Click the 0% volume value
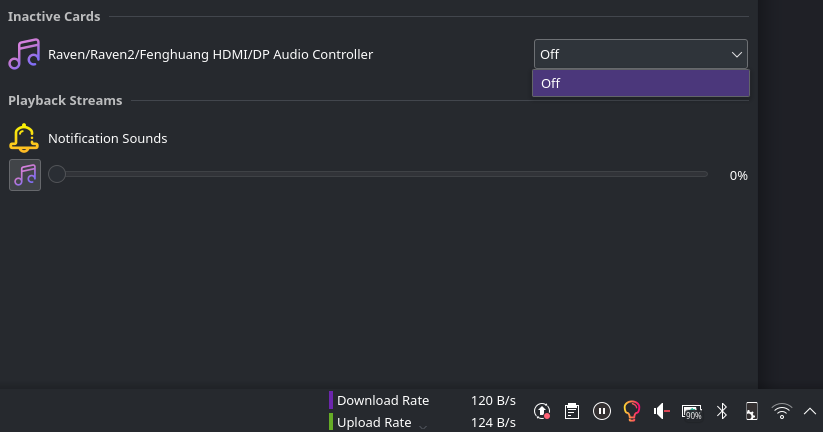823x432 pixels. [x=738, y=175]
